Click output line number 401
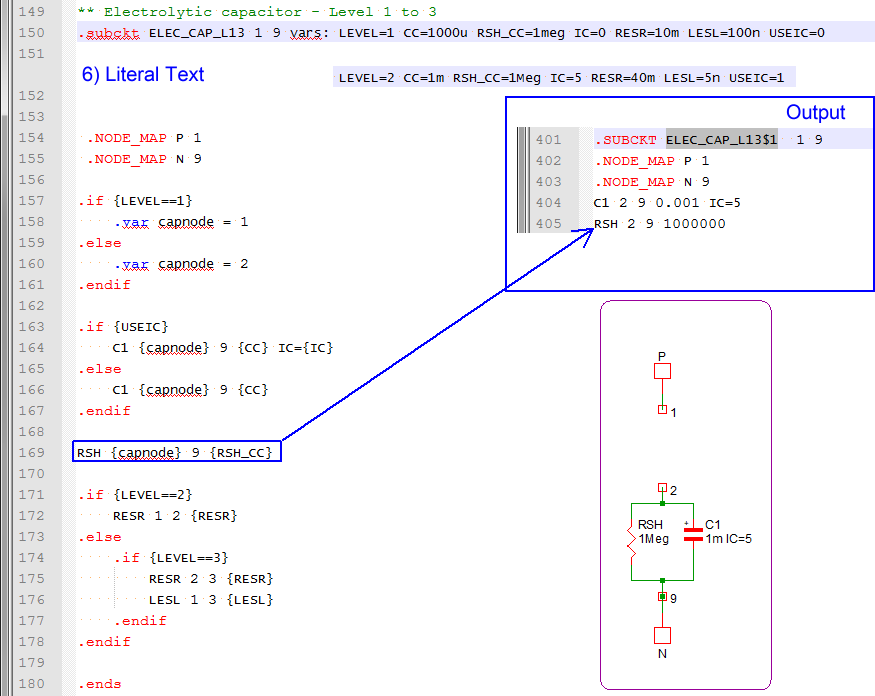Viewport: 875px width, 696px height. click(549, 140)
